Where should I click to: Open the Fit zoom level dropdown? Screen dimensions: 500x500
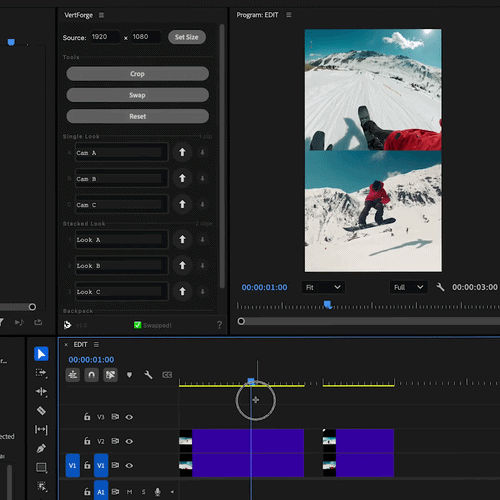pyautogui.click(x=323, y=287)
